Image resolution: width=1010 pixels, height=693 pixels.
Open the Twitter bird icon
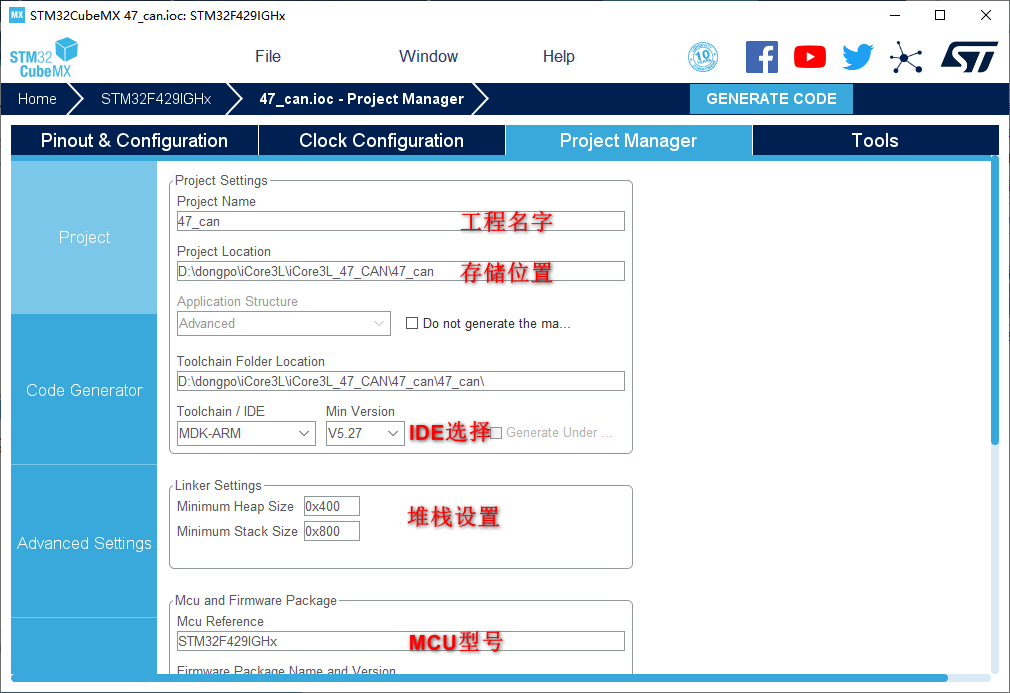857,57
